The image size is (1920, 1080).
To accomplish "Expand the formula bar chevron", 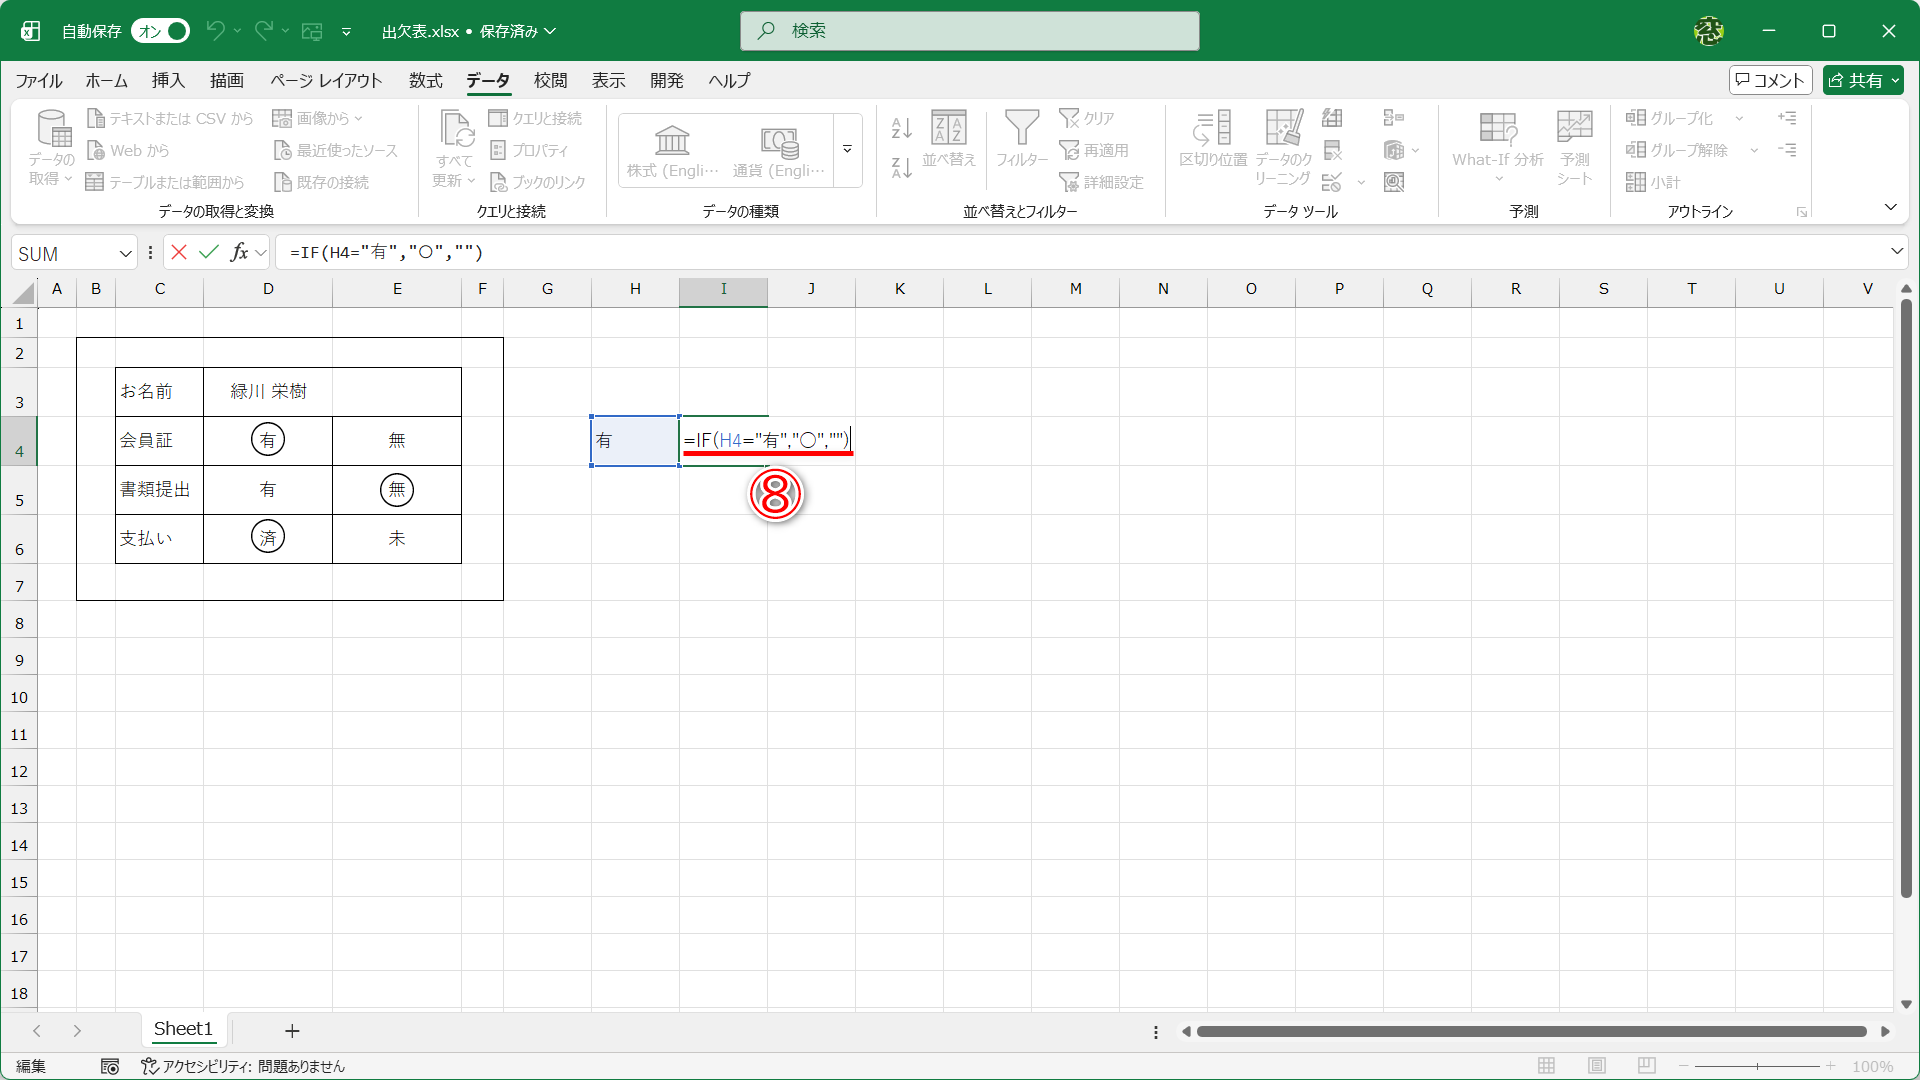I will tap(1896, 252).
